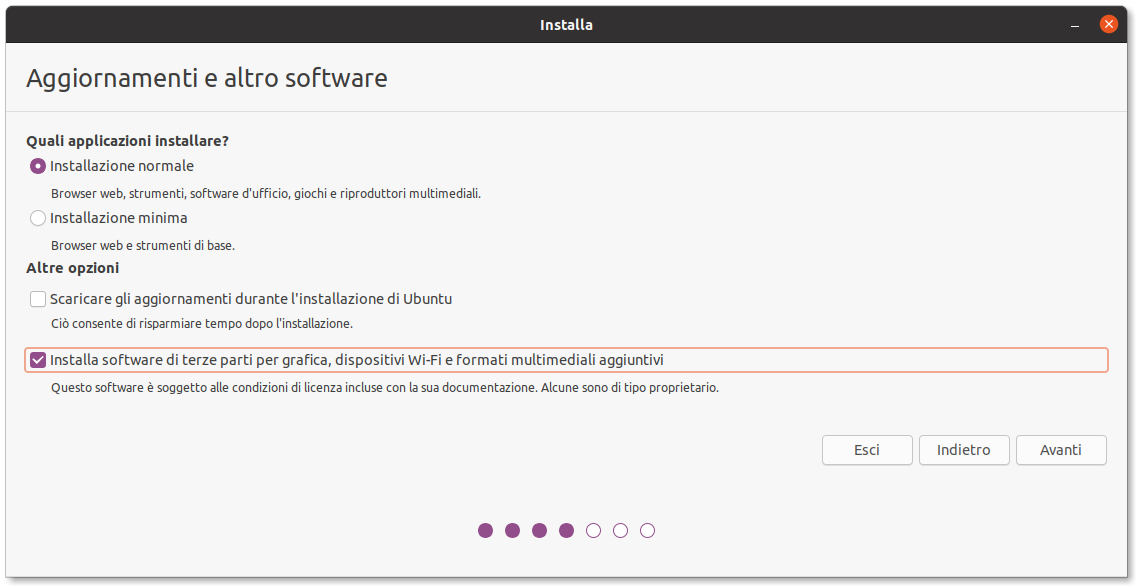Image resolution: width=1137 pixels, height=587 pixels.
Task: Click the proprietary license conditions description text
Action: (x=384, y=388)
